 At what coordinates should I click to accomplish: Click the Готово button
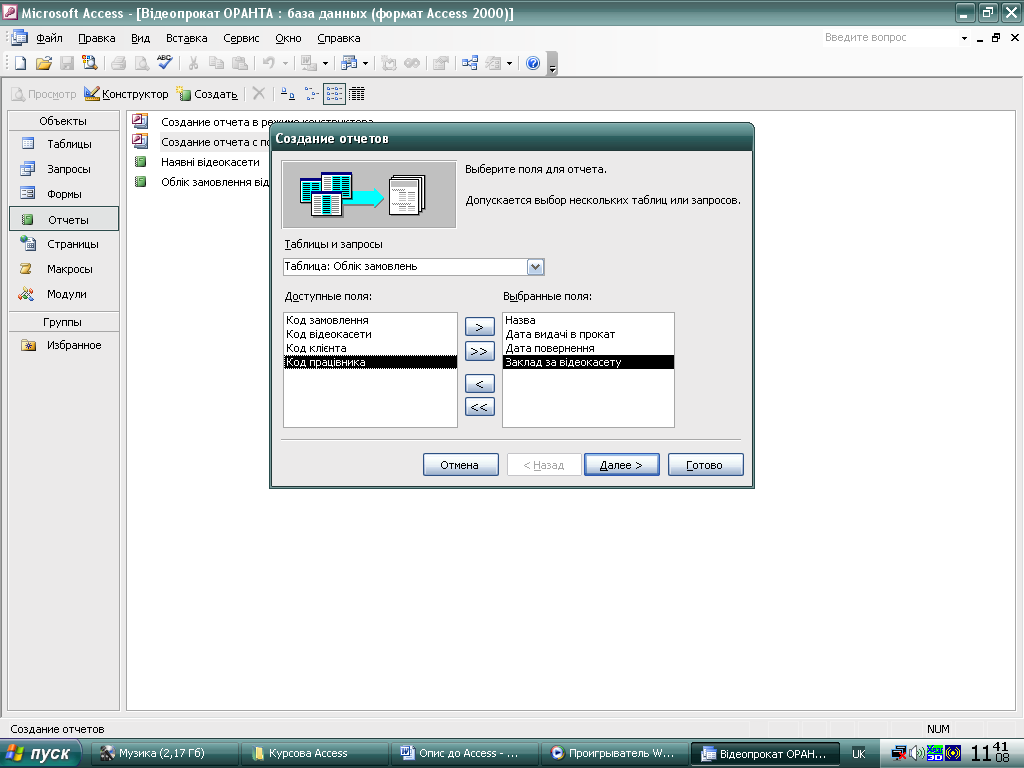[705, 465]
